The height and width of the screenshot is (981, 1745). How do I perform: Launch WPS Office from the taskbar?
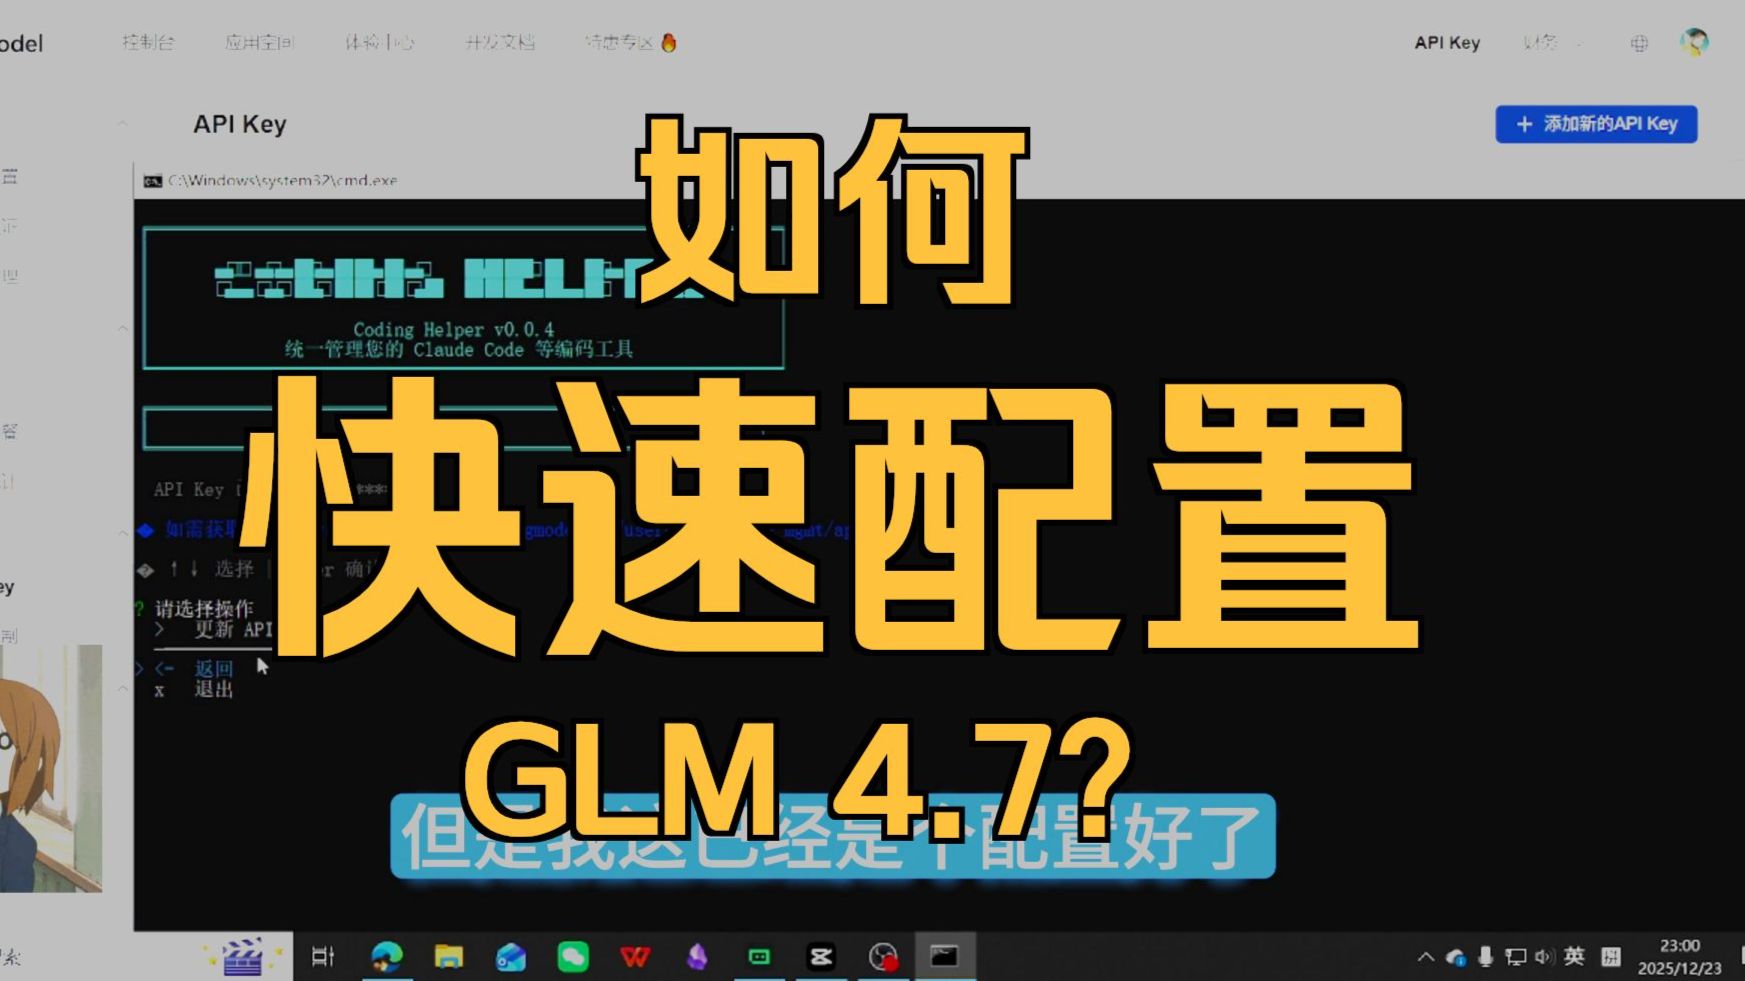[634, 957]
